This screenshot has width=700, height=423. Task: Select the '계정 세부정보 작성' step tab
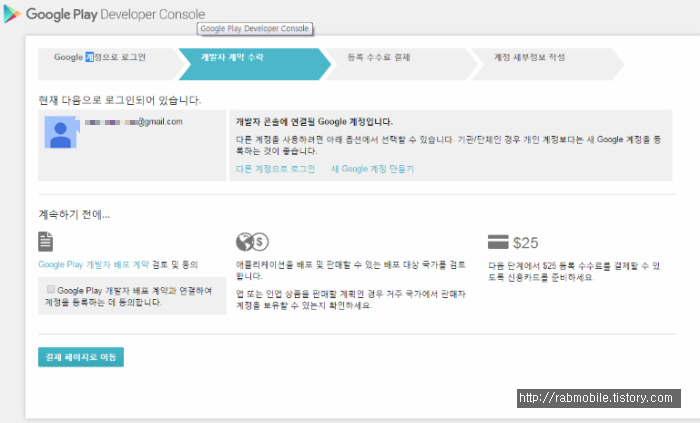point(547,64)
